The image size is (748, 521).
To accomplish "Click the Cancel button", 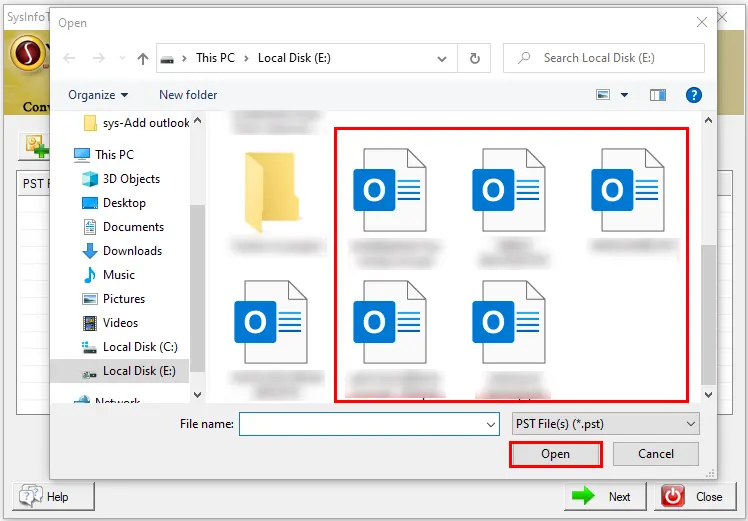I will pos(656,454).
